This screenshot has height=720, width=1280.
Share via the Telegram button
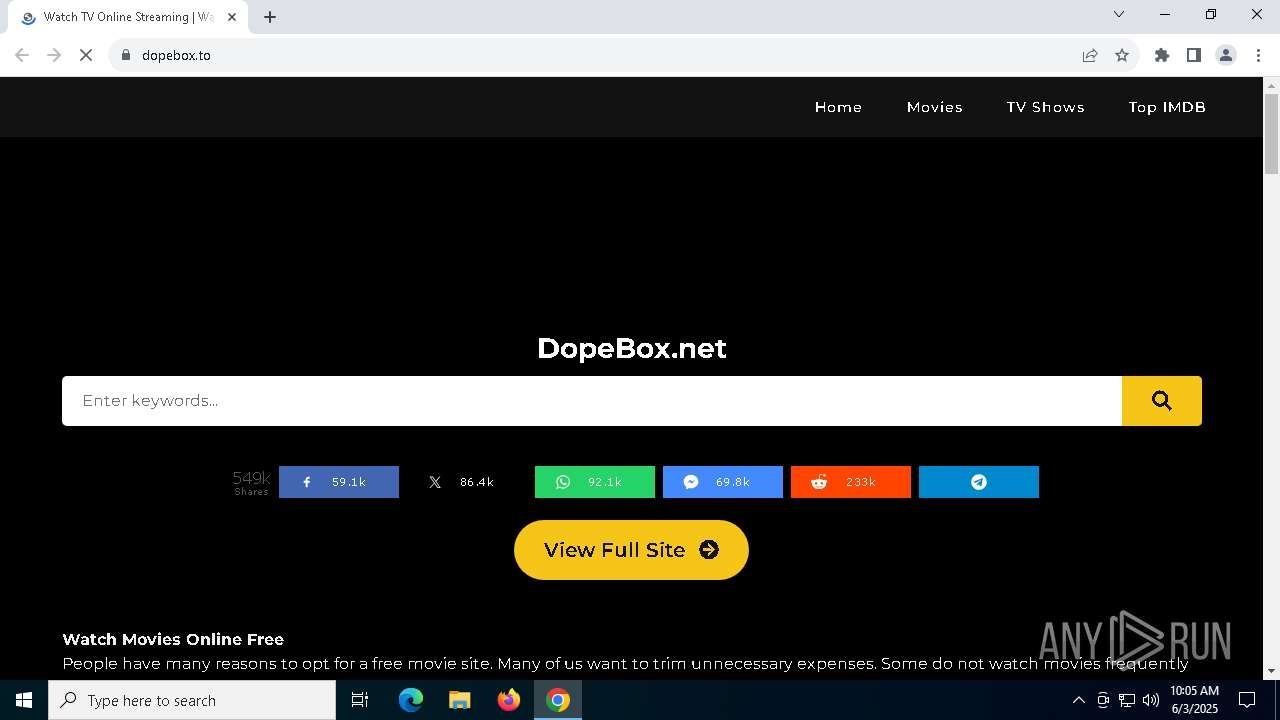pos(979,482)
